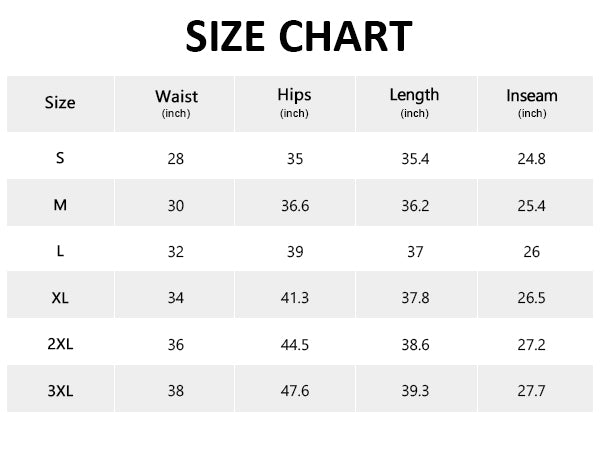Select the Length column header

414,101
